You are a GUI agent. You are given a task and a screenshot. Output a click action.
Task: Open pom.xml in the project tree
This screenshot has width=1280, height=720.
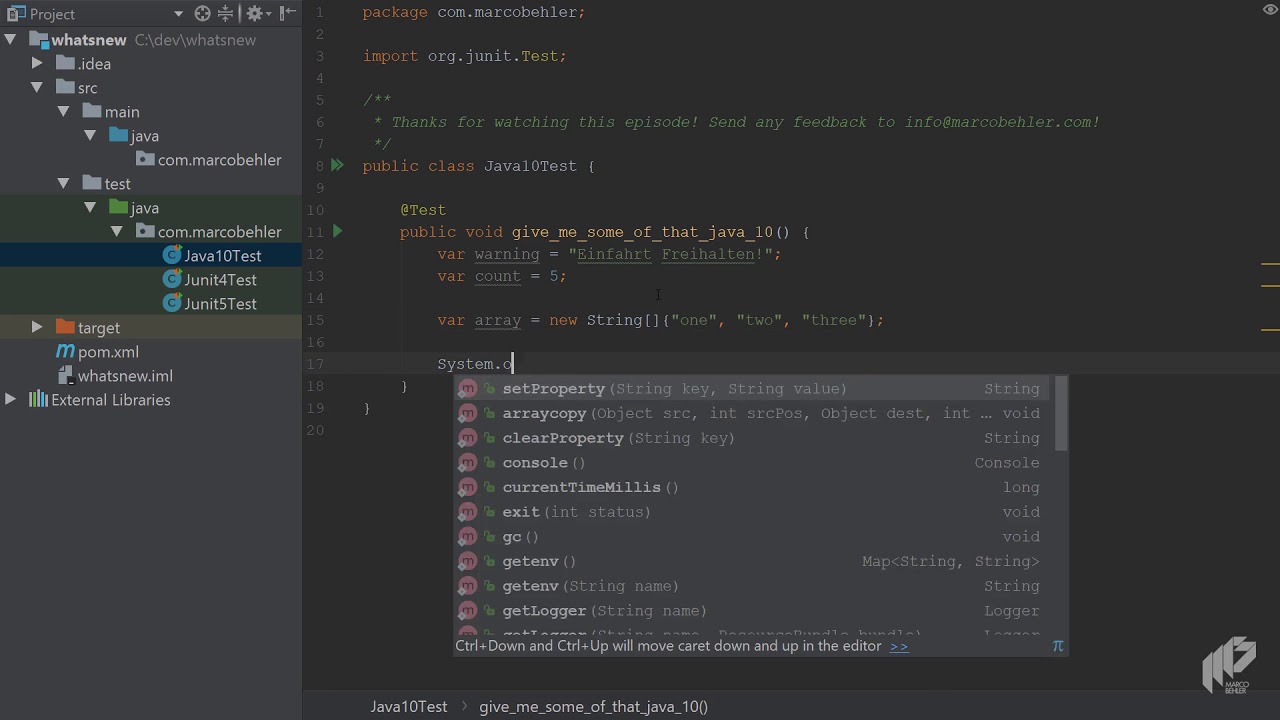[x=108, y=352]
